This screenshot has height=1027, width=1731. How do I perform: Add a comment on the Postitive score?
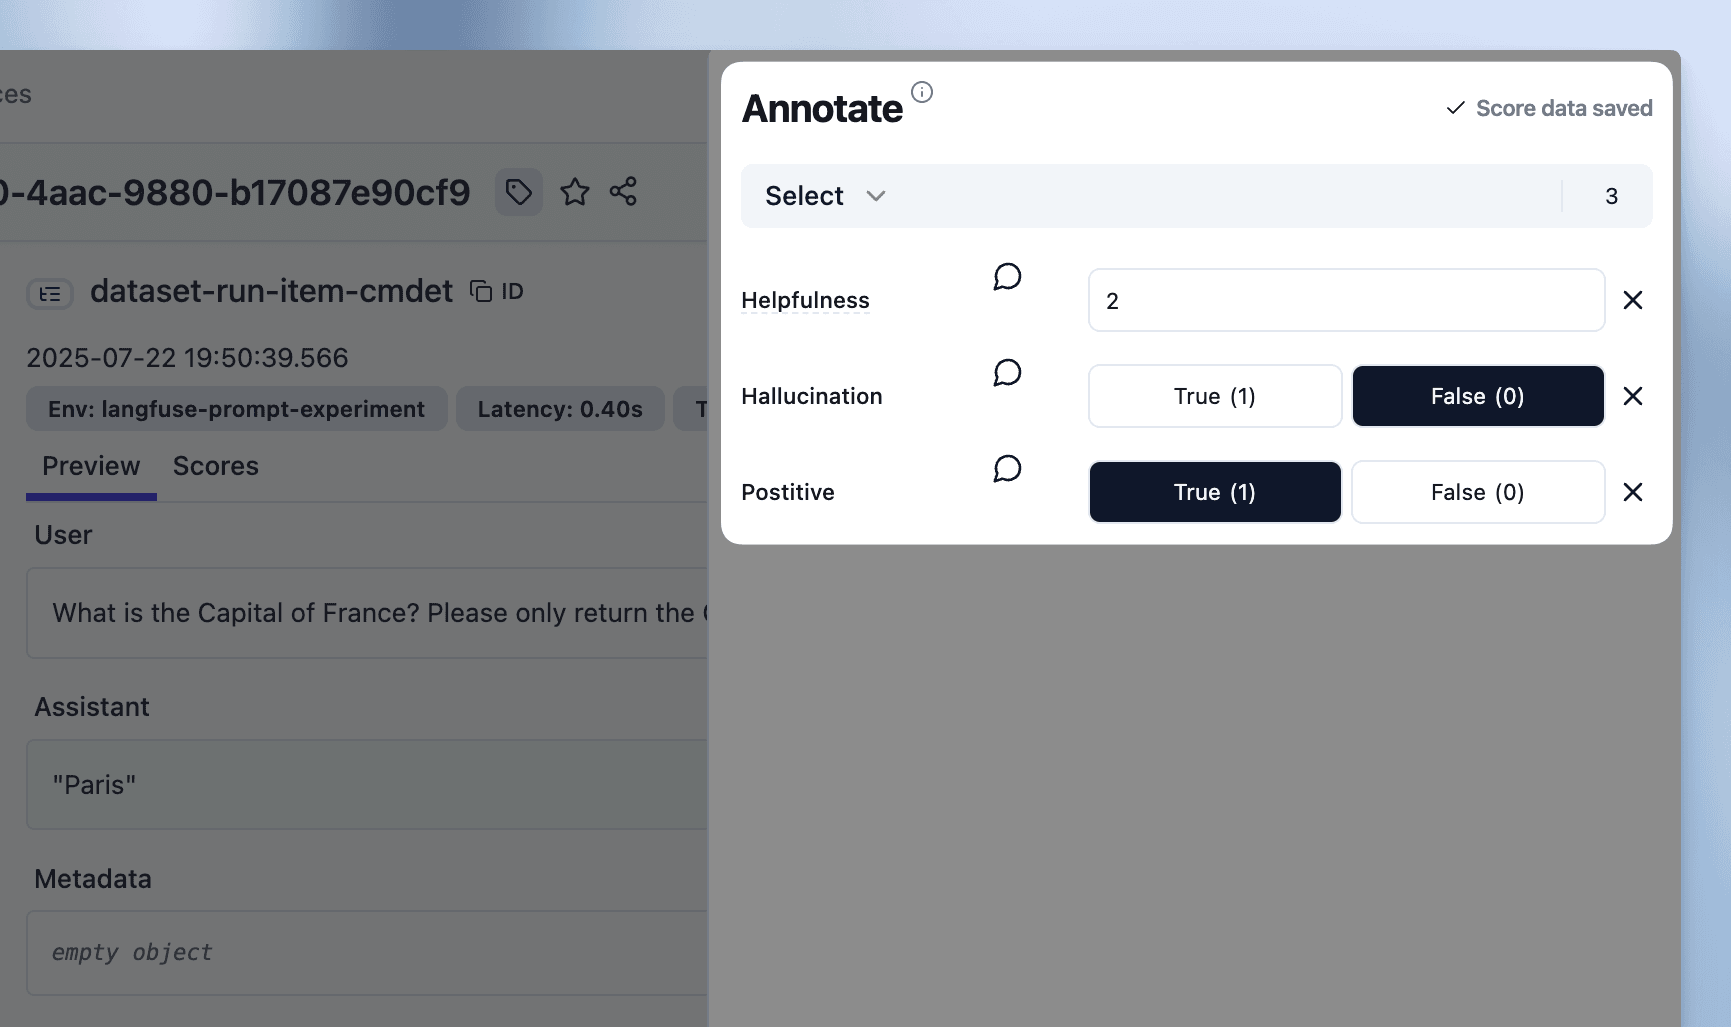1007,468
